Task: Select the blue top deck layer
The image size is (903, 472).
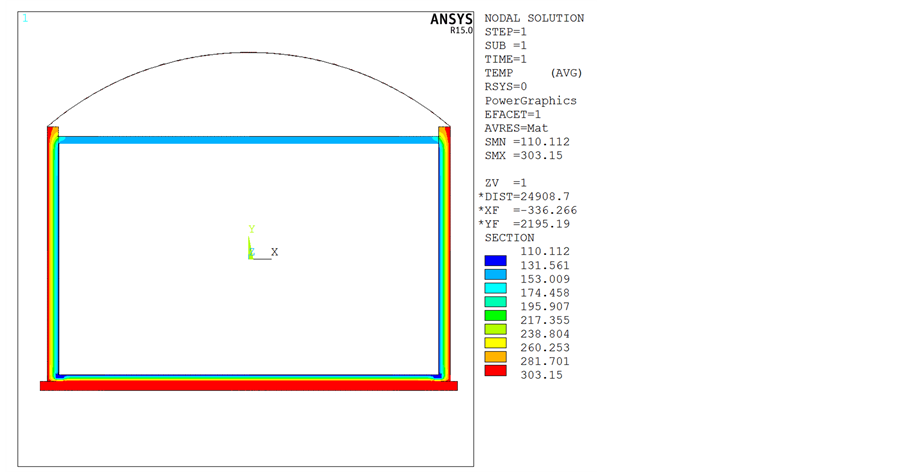Action: [x=248, y=141]
